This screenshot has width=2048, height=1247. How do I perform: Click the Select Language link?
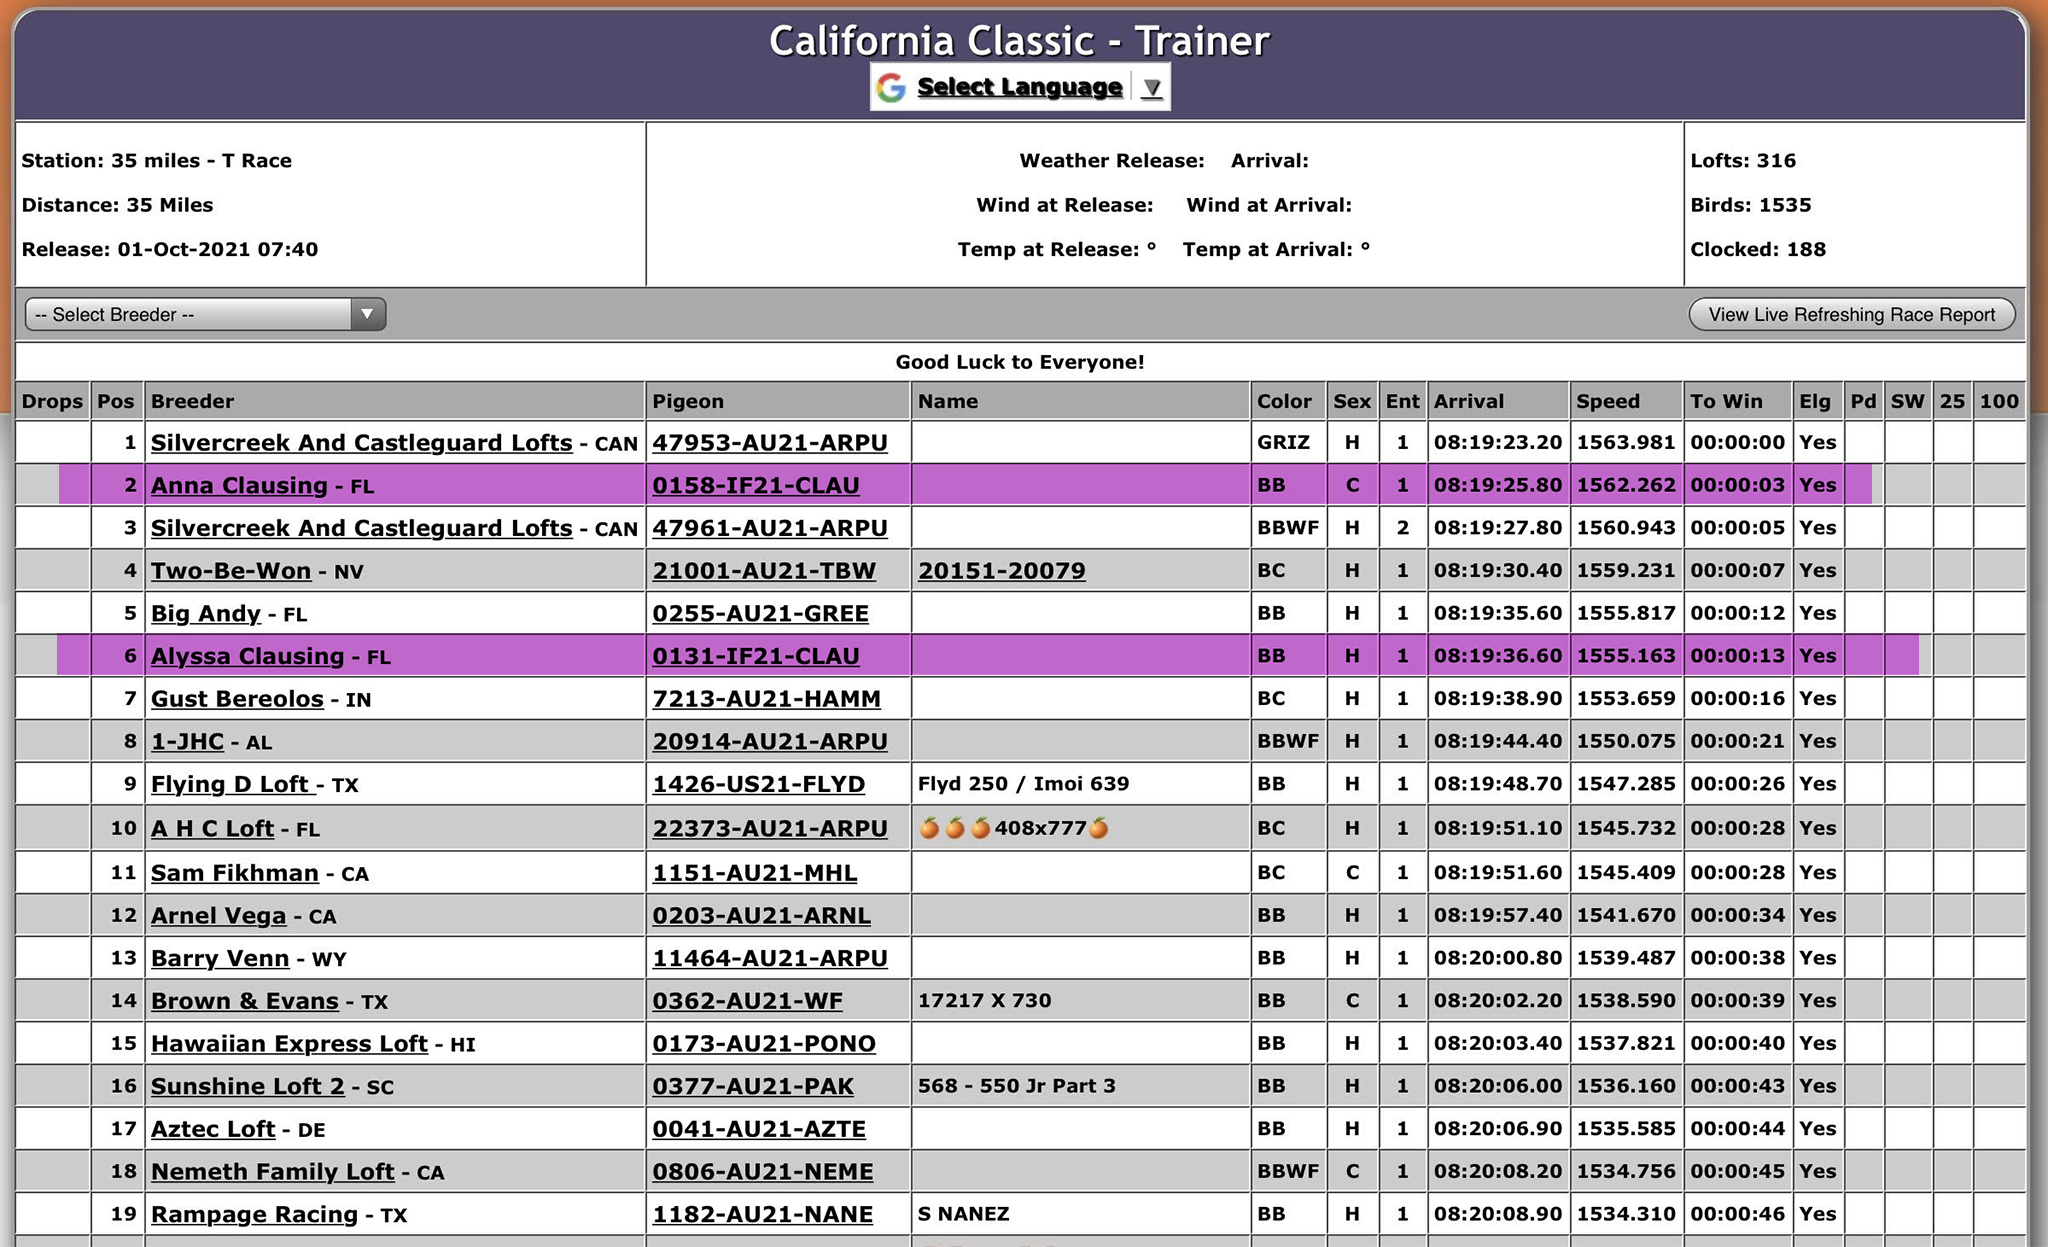1019,87
